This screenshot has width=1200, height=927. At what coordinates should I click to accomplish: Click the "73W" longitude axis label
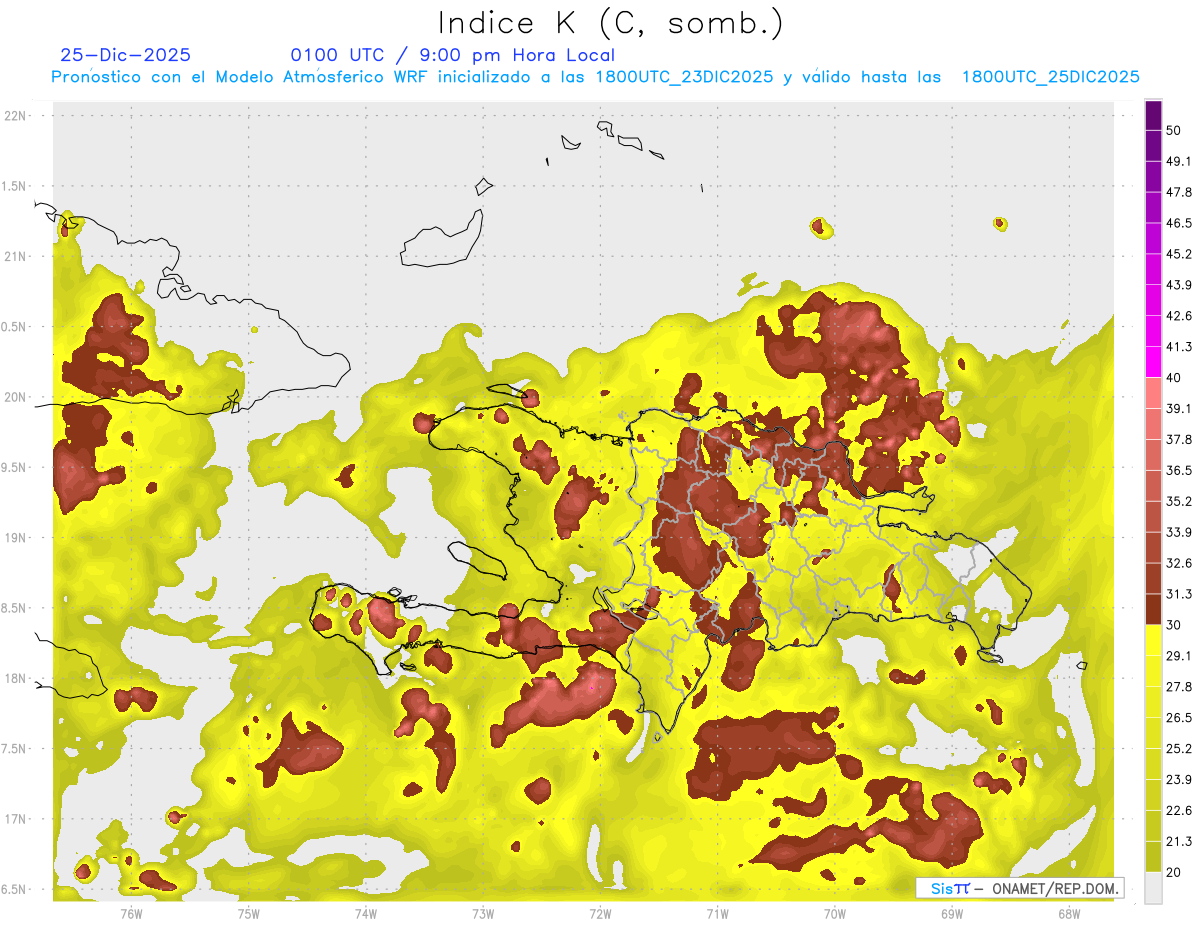483,913
